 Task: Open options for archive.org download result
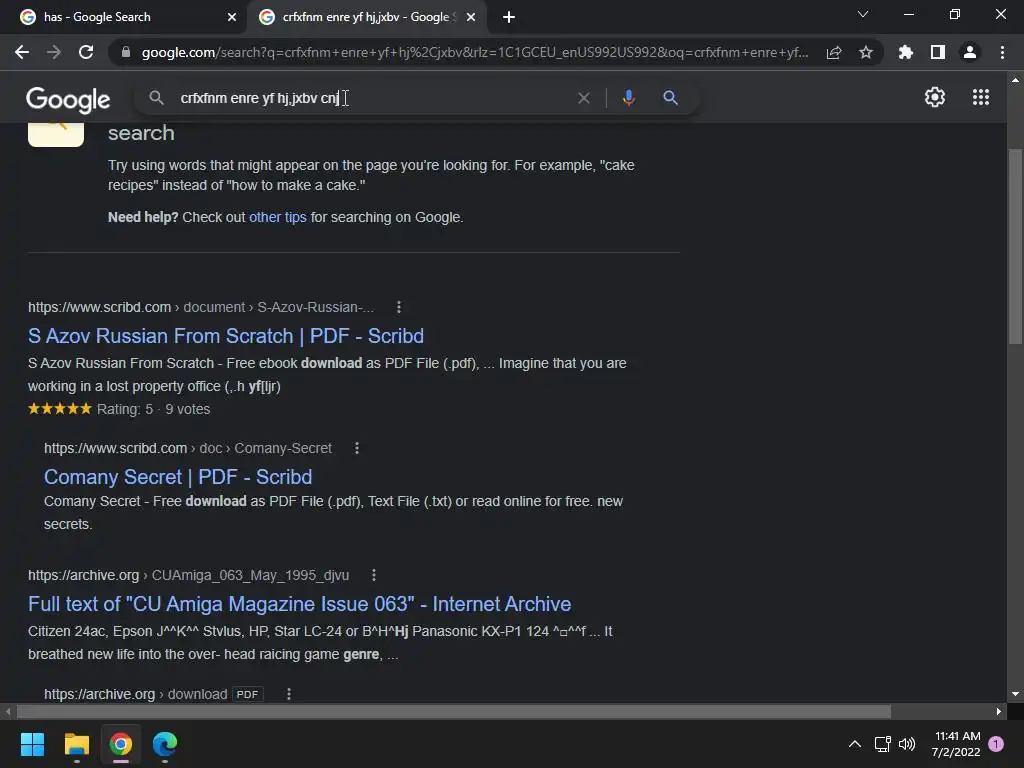click(x=289, y=694)
